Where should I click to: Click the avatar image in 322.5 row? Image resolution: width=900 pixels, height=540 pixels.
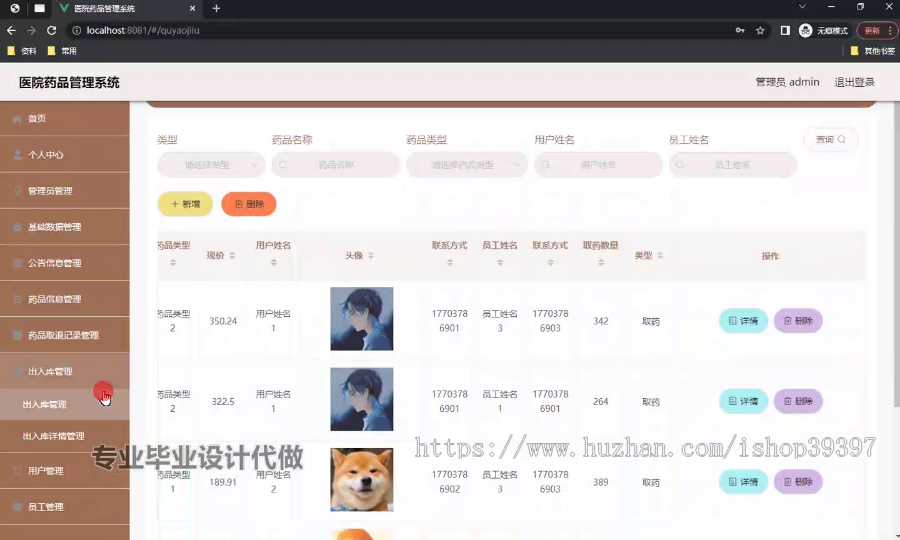click(x=362, y=399)
